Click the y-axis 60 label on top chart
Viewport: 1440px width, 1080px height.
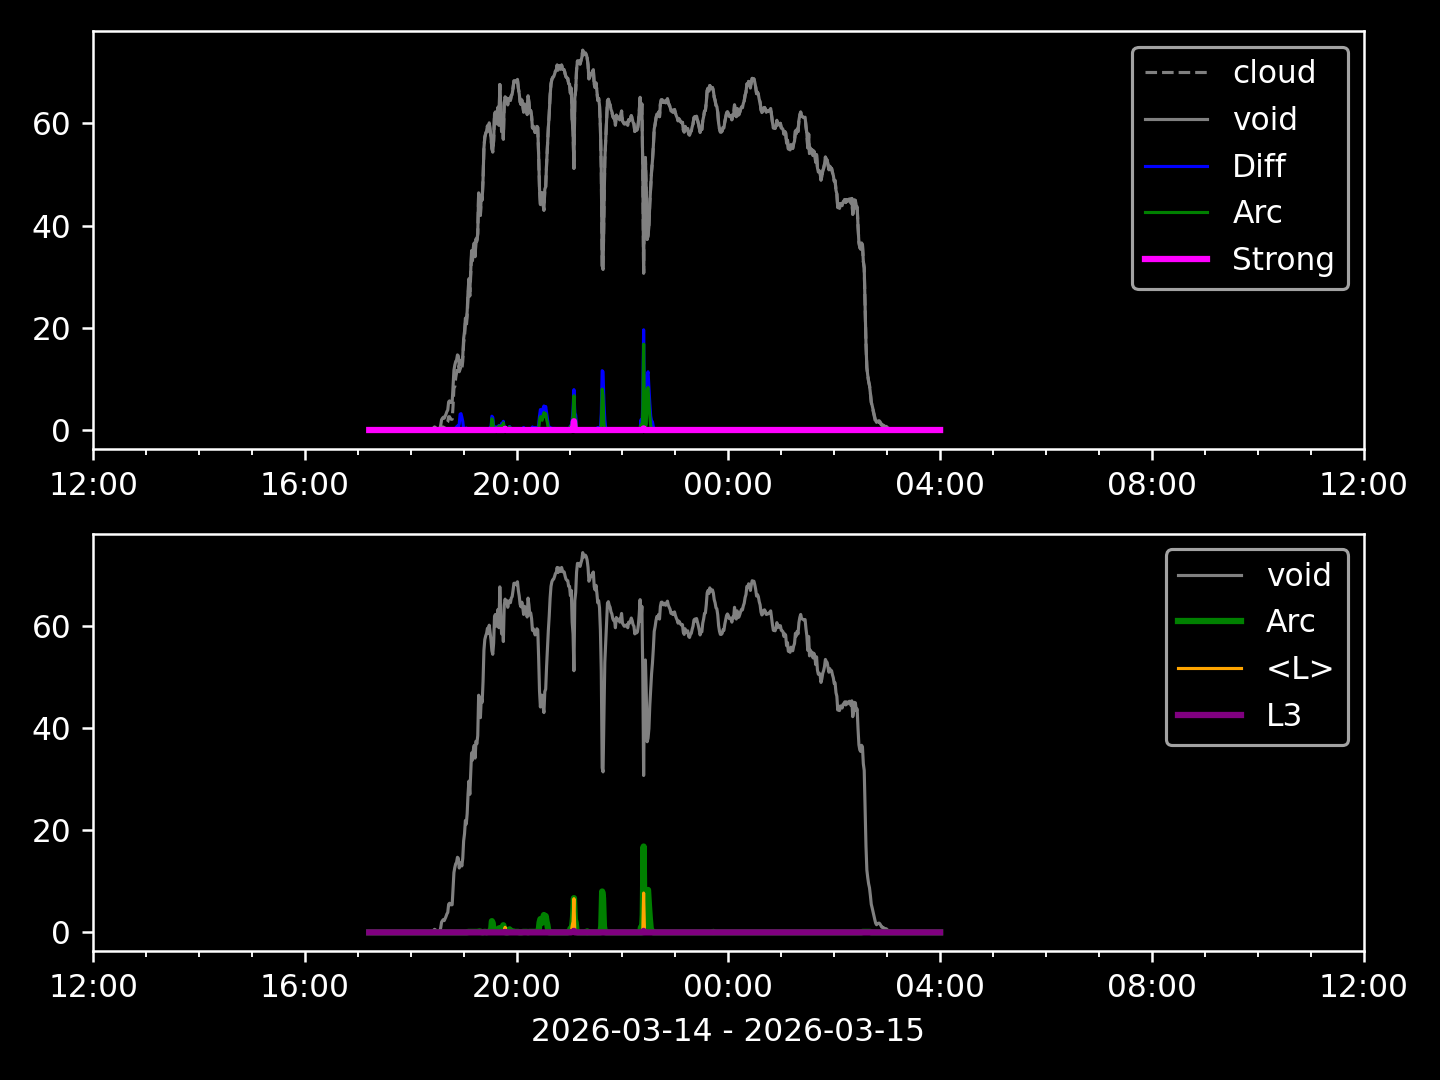[x=50, y=124]
